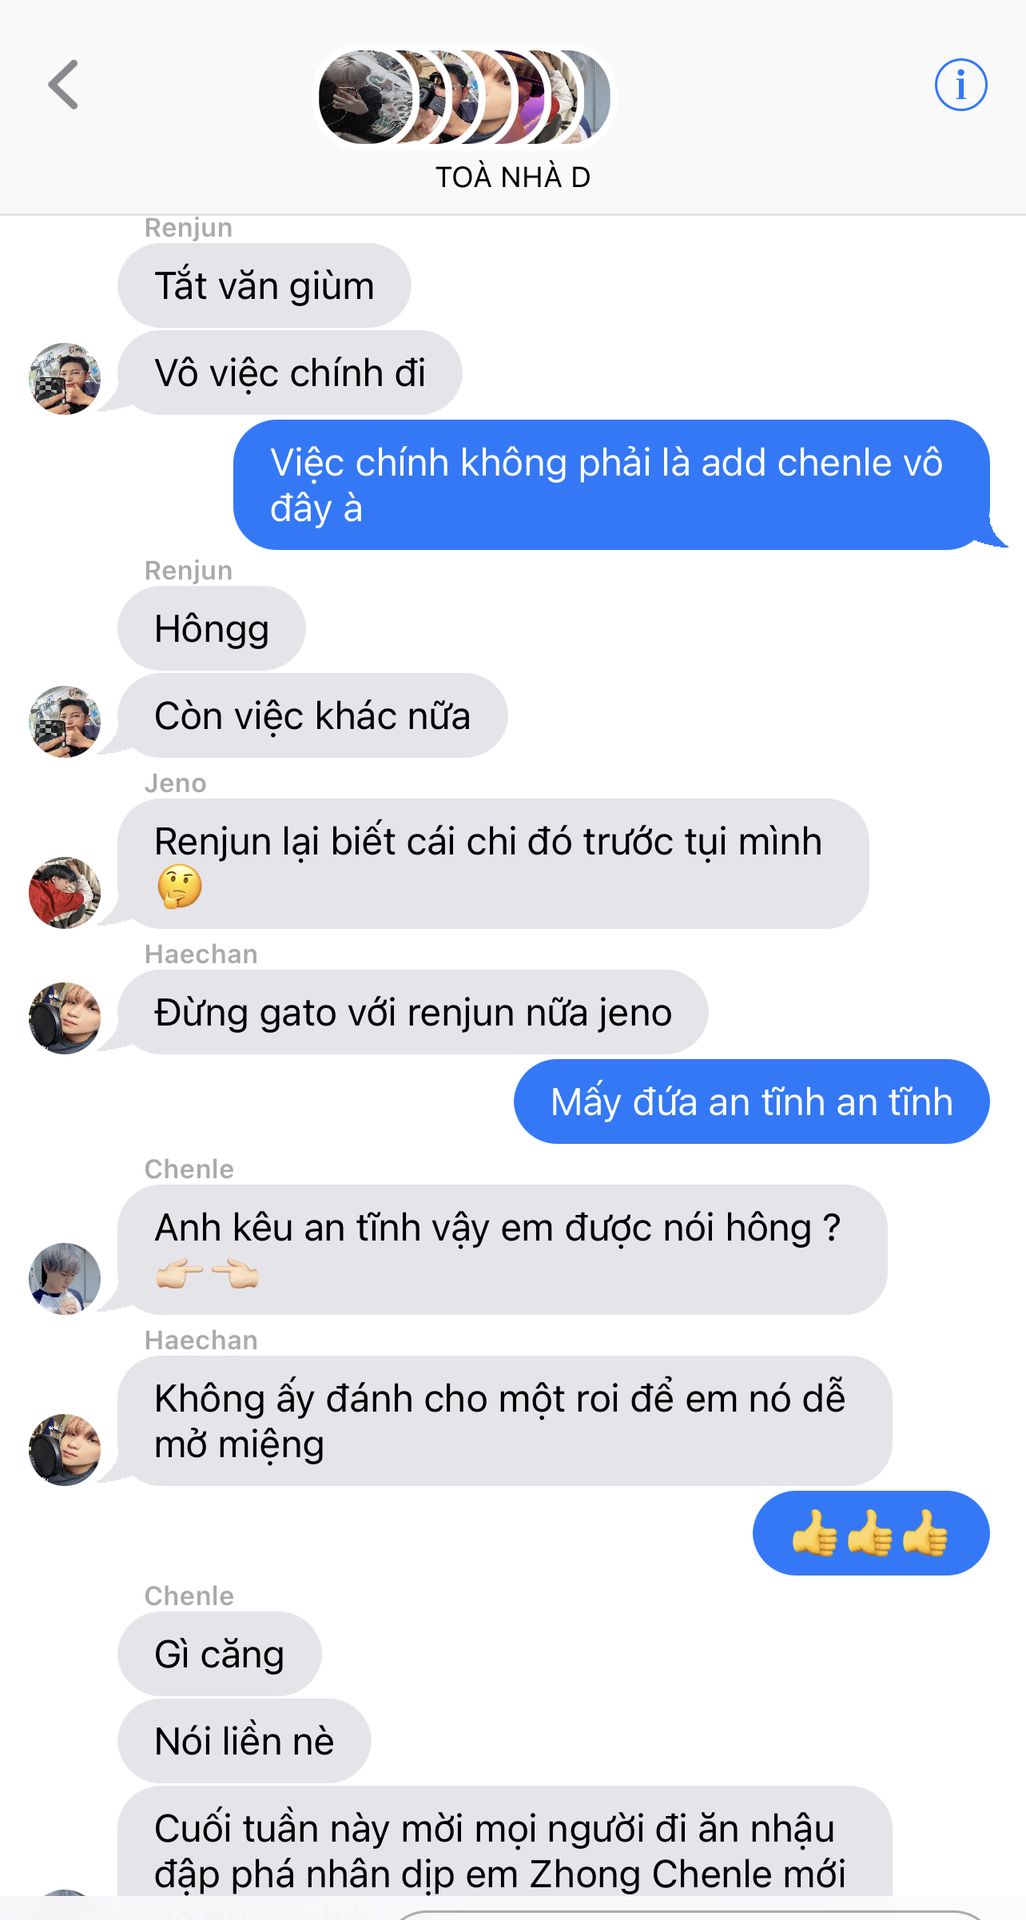Select the blue "Việc chính không phải" message

click(612, 485)
